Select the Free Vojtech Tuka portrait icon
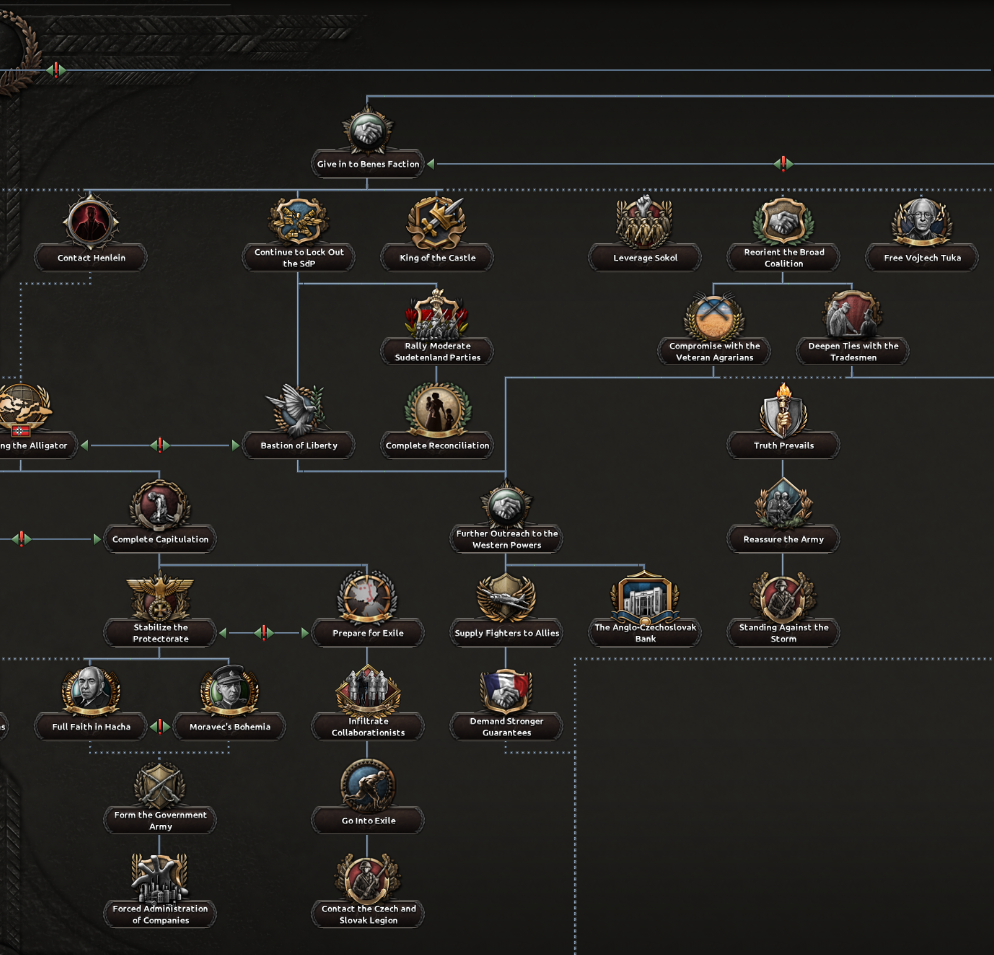This screenshot has height=955, width=994. (x=921, y=222)
